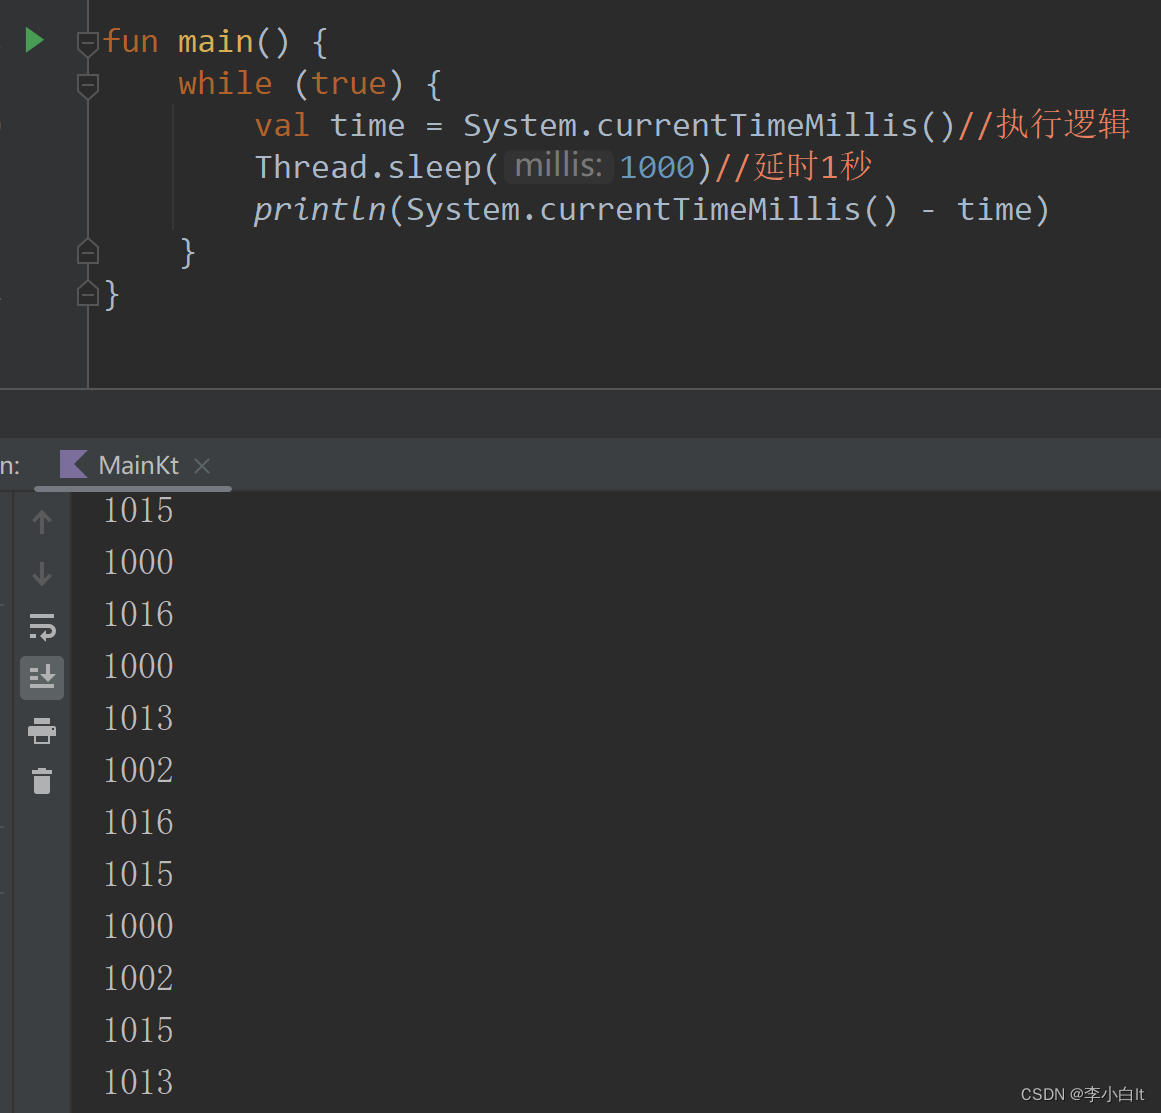Click the while block closing fold marker
Viewport: 1161px width, 1113px height.
click(x=88, y=253)
